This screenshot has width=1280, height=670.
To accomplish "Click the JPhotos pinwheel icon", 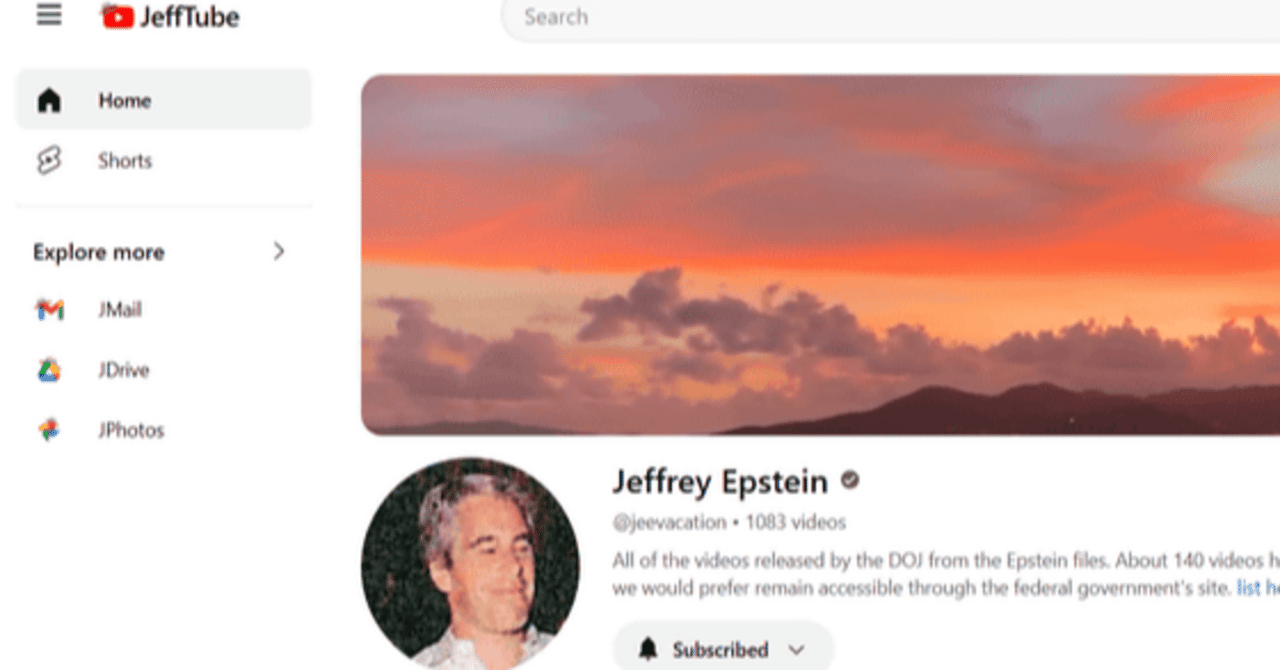I will pyautogui.click(x=49, y=430).
